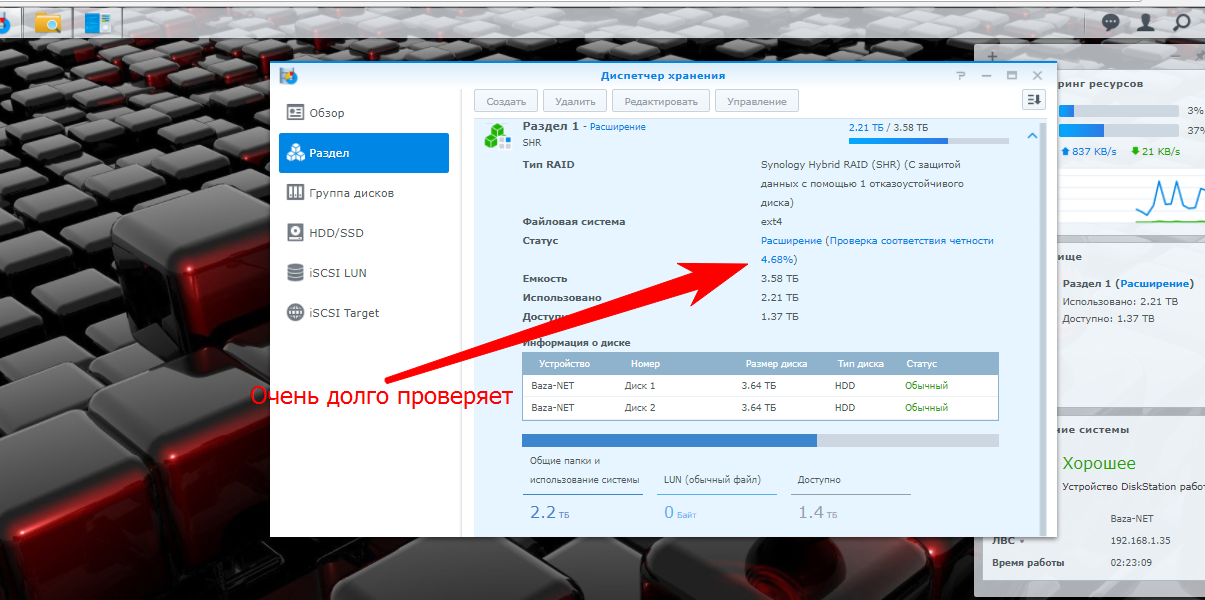Open the notifications speech bubble icon

tap(1111, 21)
